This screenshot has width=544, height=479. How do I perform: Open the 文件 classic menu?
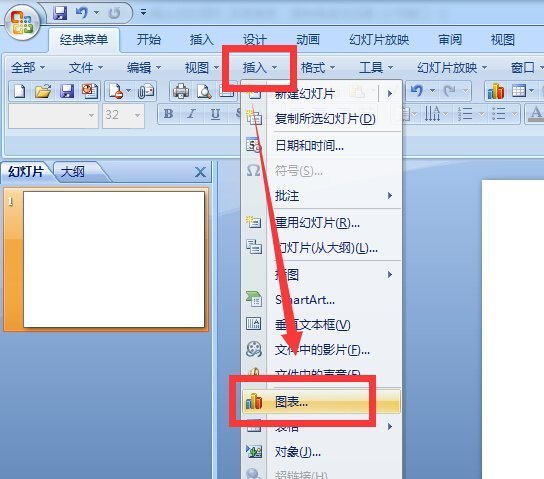pos(86,67)
